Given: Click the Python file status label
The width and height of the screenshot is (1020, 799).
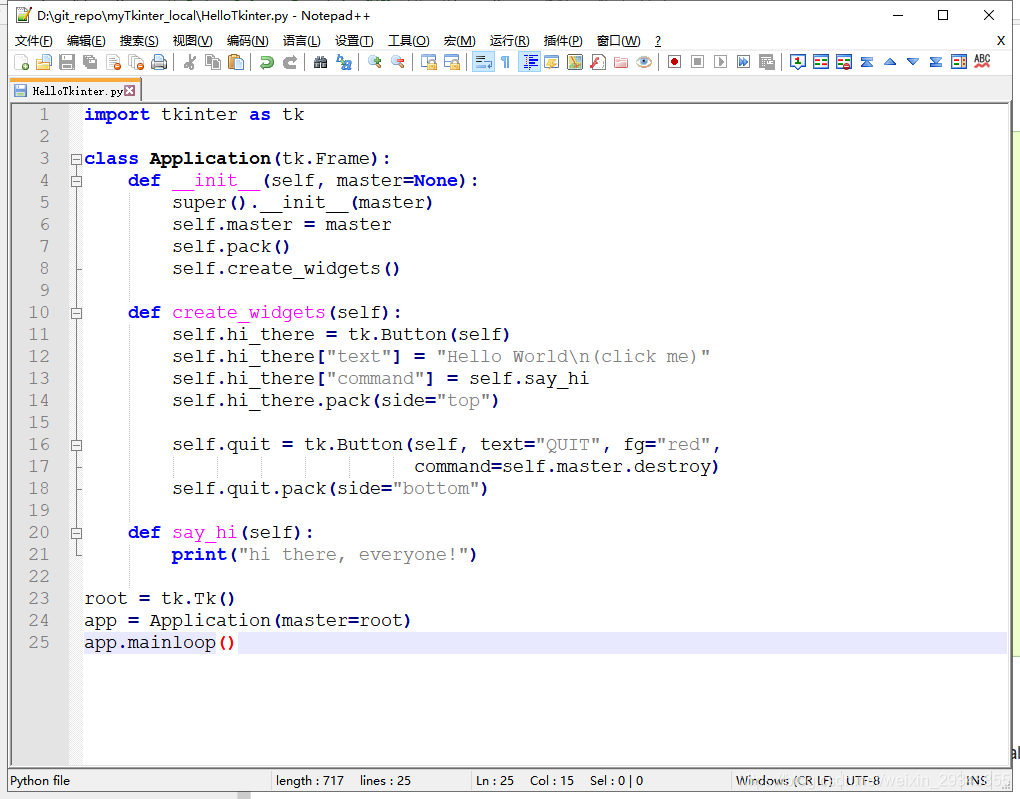Looking at the screenshot, I should 40,781.
